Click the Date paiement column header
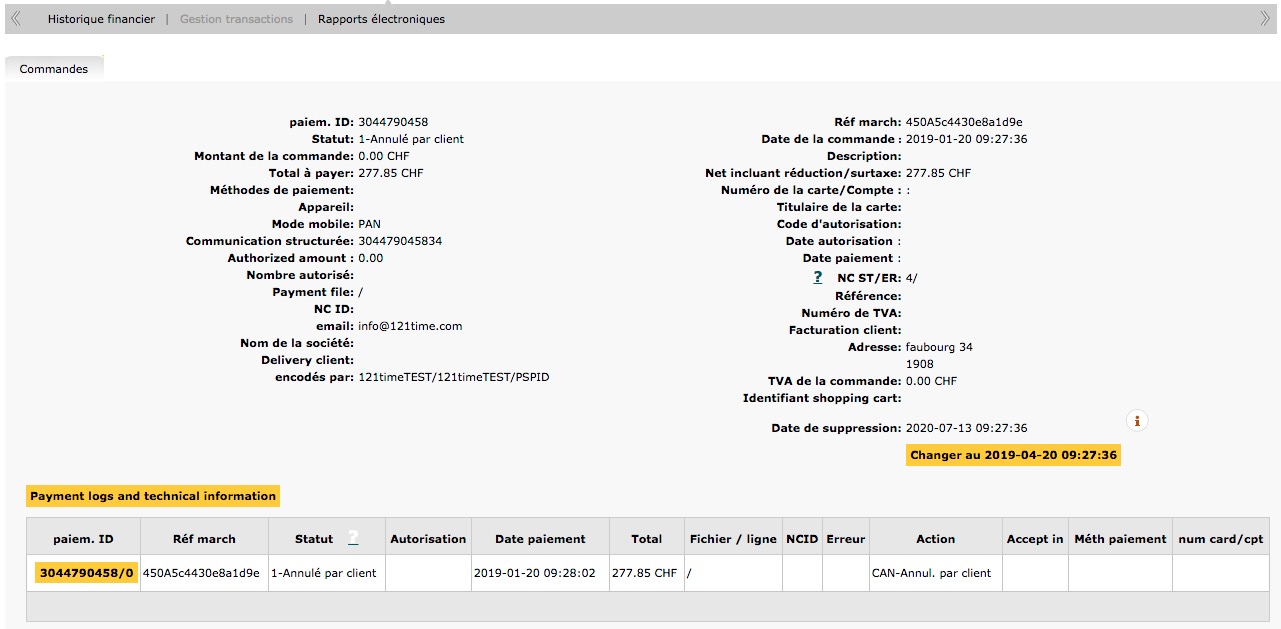Screen dimensions: 1281x629 (540, 539)
